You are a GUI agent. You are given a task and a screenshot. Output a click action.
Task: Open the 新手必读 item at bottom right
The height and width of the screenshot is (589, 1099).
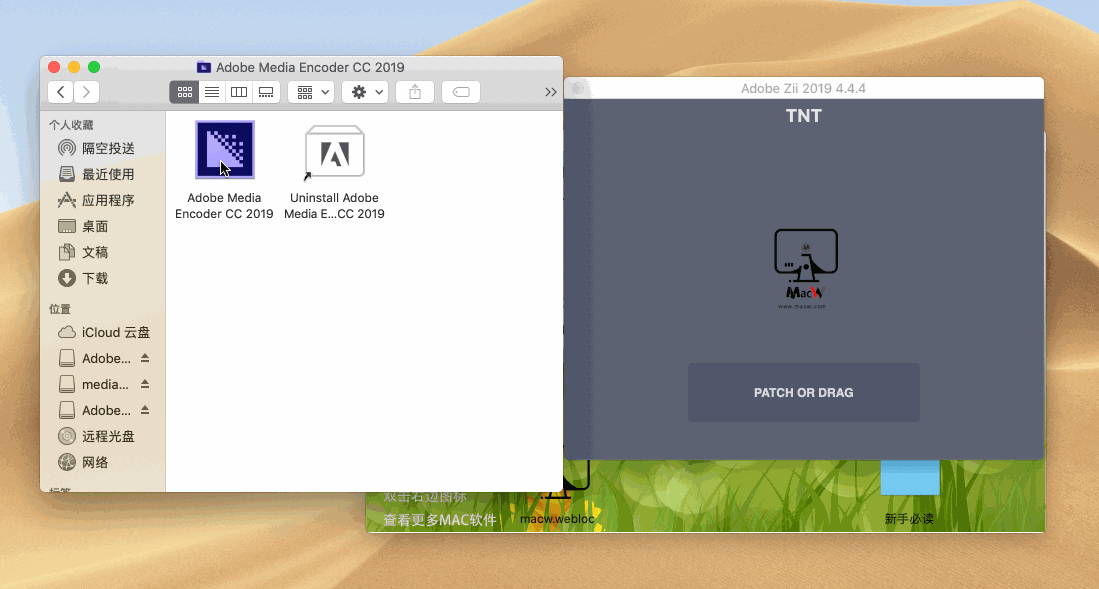coord(910,520)
